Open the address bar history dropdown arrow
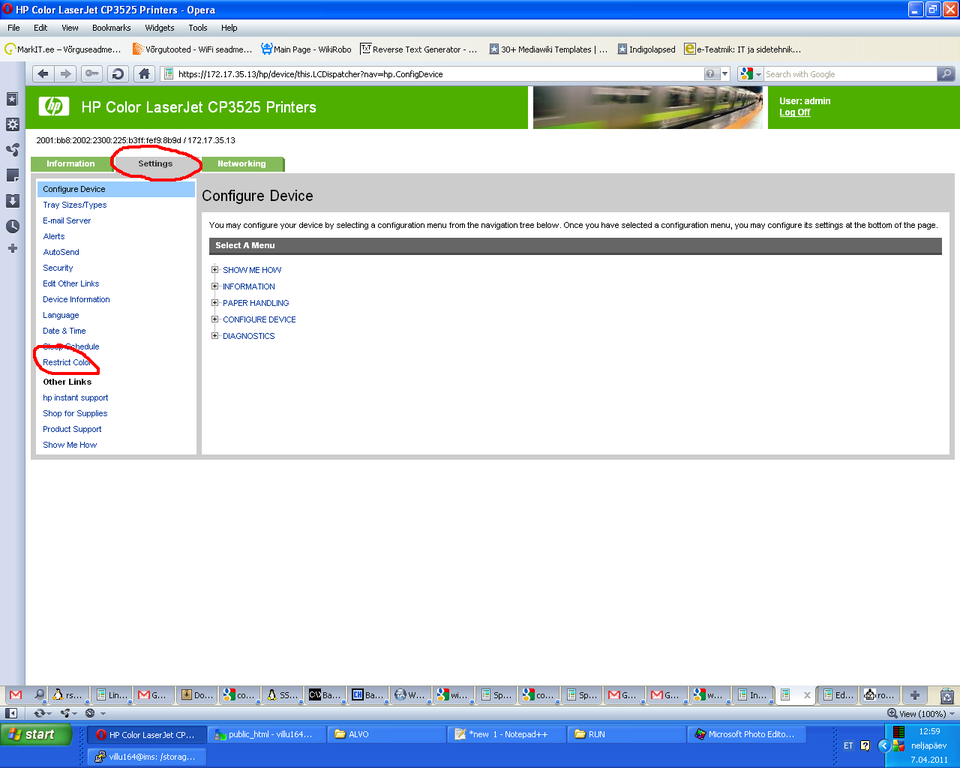The image size is (960, 768). tap(726, 74)
